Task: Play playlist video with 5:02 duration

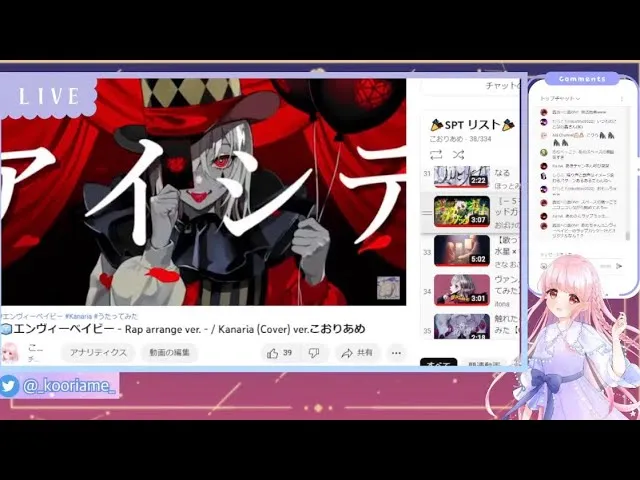Action: pos(461,250)
